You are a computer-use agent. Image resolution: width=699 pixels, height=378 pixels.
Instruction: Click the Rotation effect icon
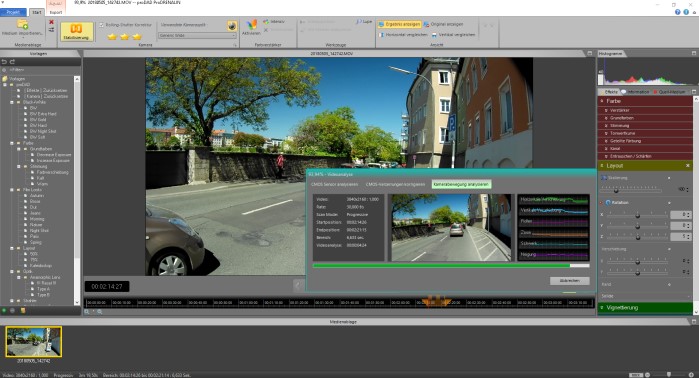(x=608, y=202)
